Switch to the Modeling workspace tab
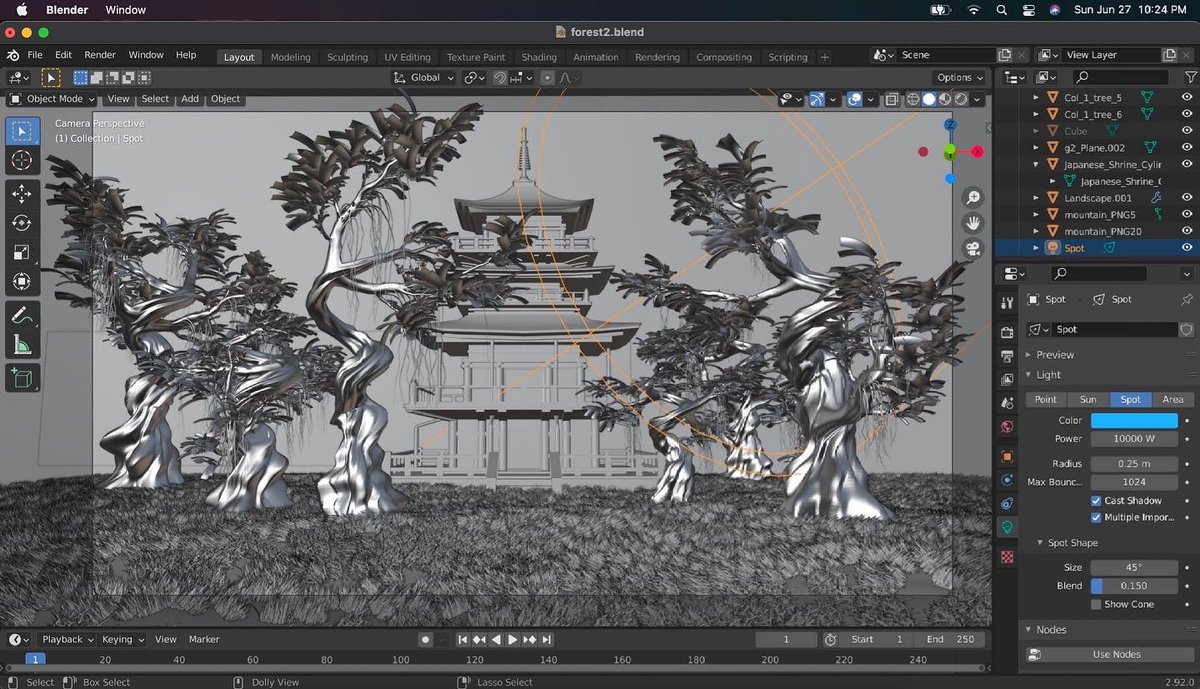This screenshot has width=1200, height=689. [290, 57]
